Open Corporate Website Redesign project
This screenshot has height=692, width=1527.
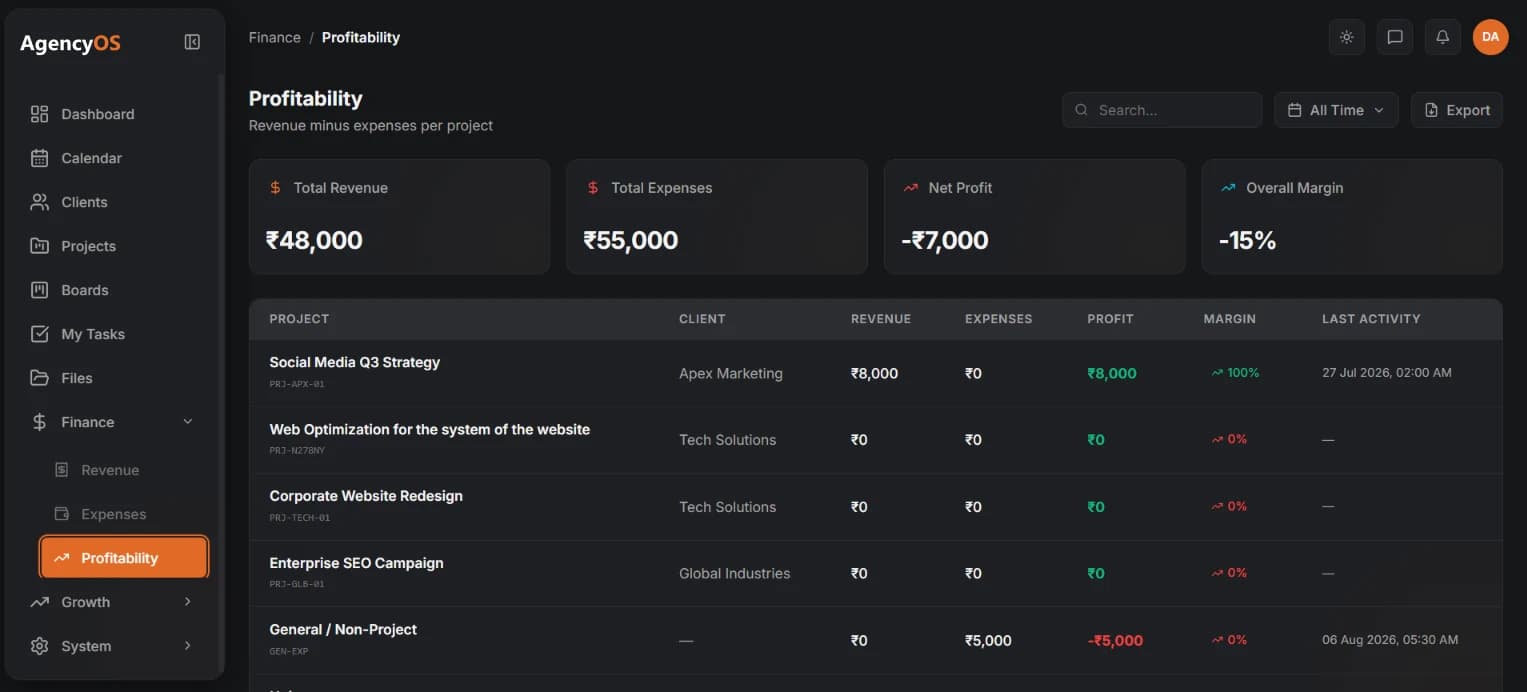tap(366, 496)
